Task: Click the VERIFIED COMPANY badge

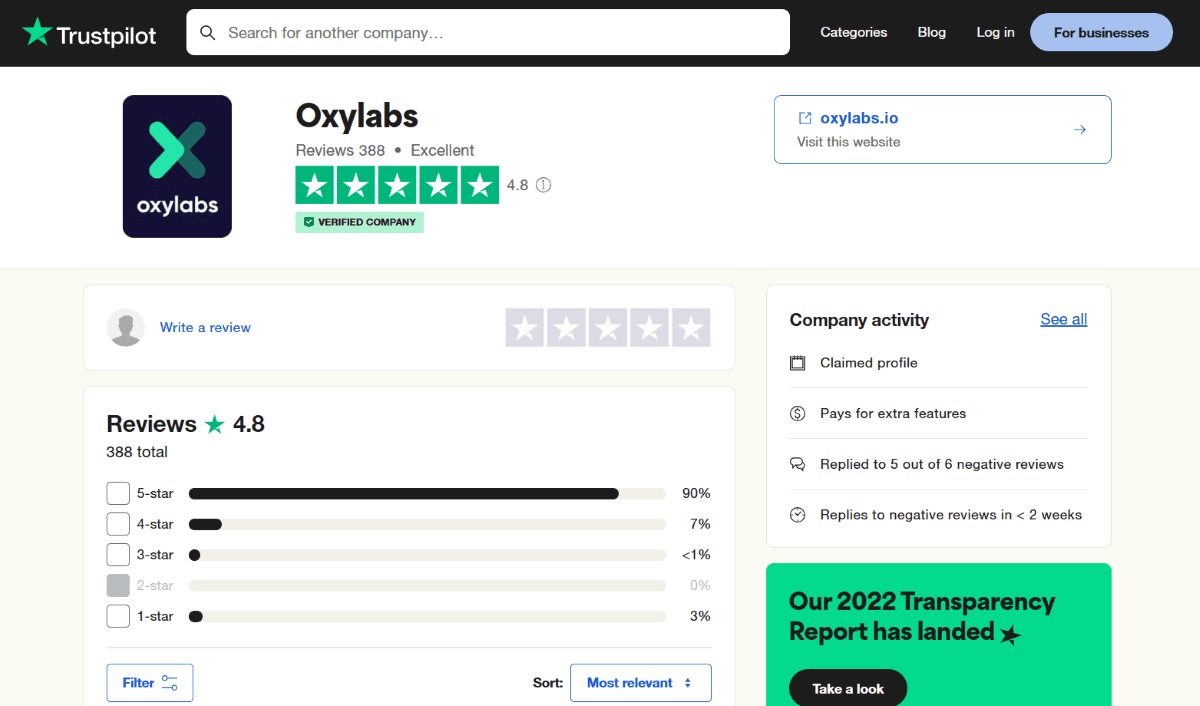Action: (x=360, y=222)
